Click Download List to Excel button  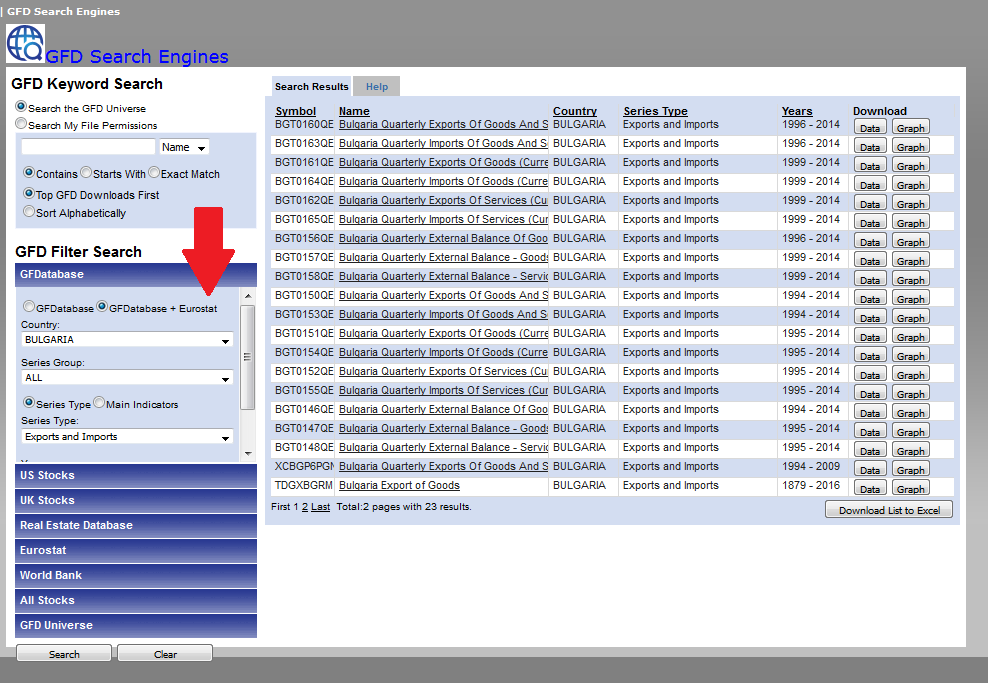click(x=889, y=510)
